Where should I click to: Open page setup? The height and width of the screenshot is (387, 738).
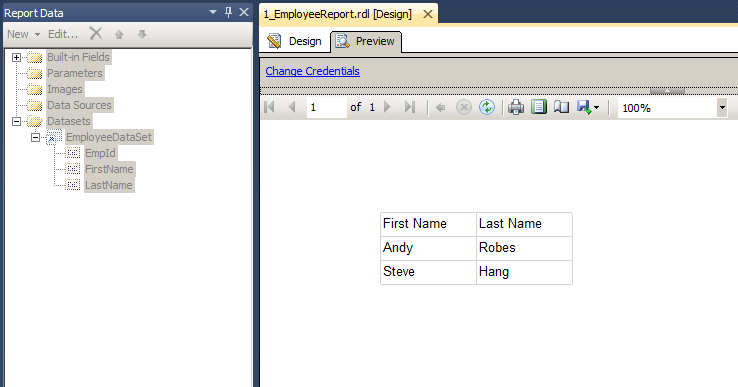562,107
